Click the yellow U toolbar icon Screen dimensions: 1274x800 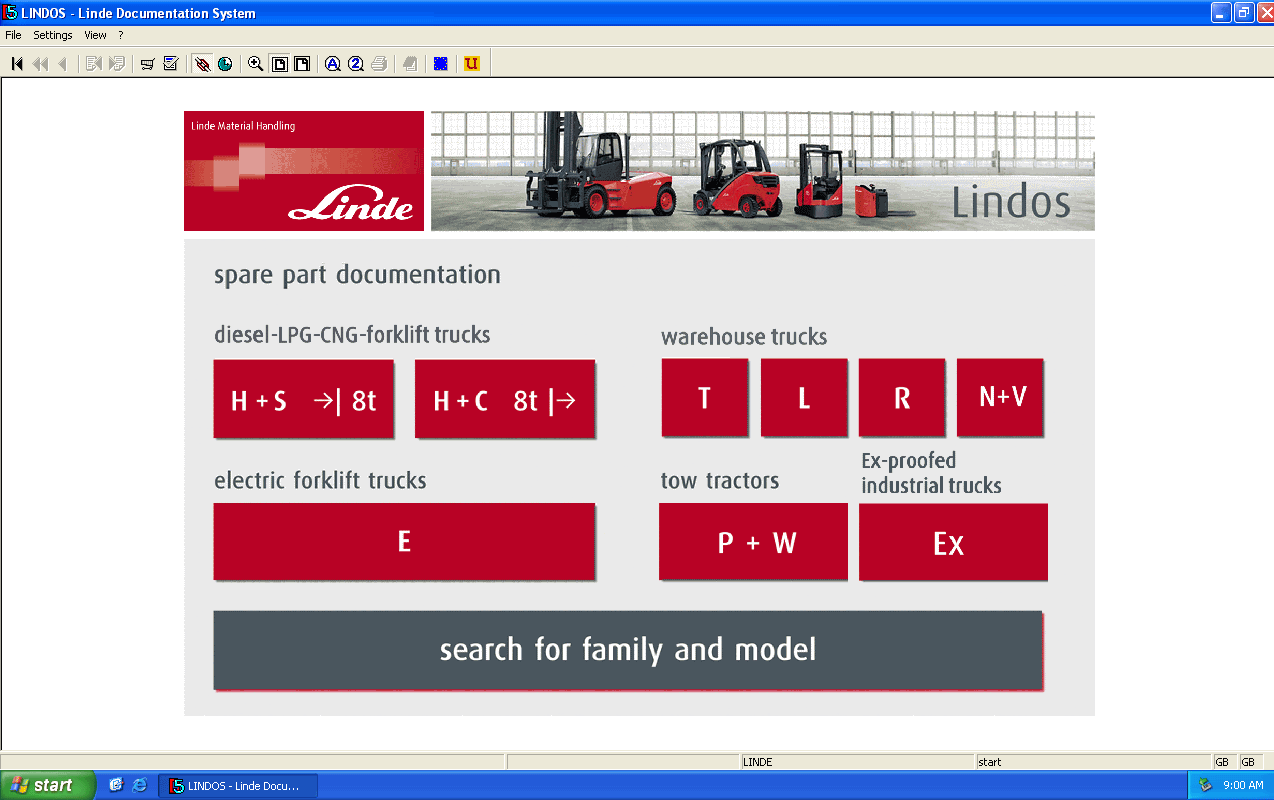coord(472,64)
